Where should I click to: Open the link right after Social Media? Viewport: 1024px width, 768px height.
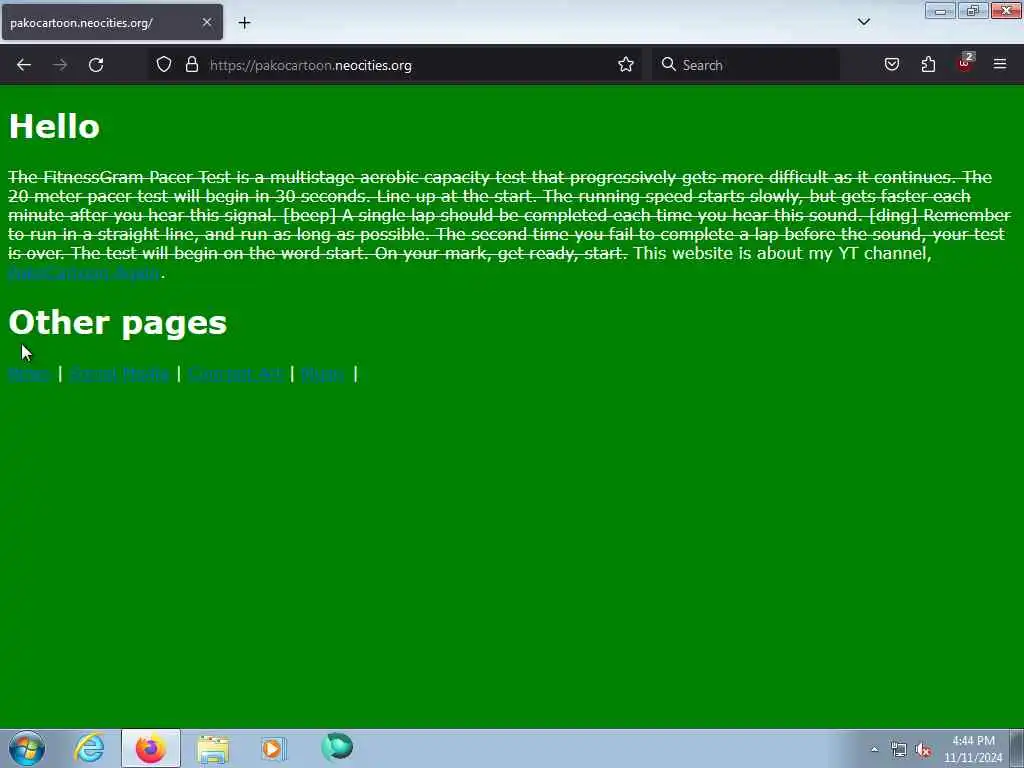tap(235, 374)
